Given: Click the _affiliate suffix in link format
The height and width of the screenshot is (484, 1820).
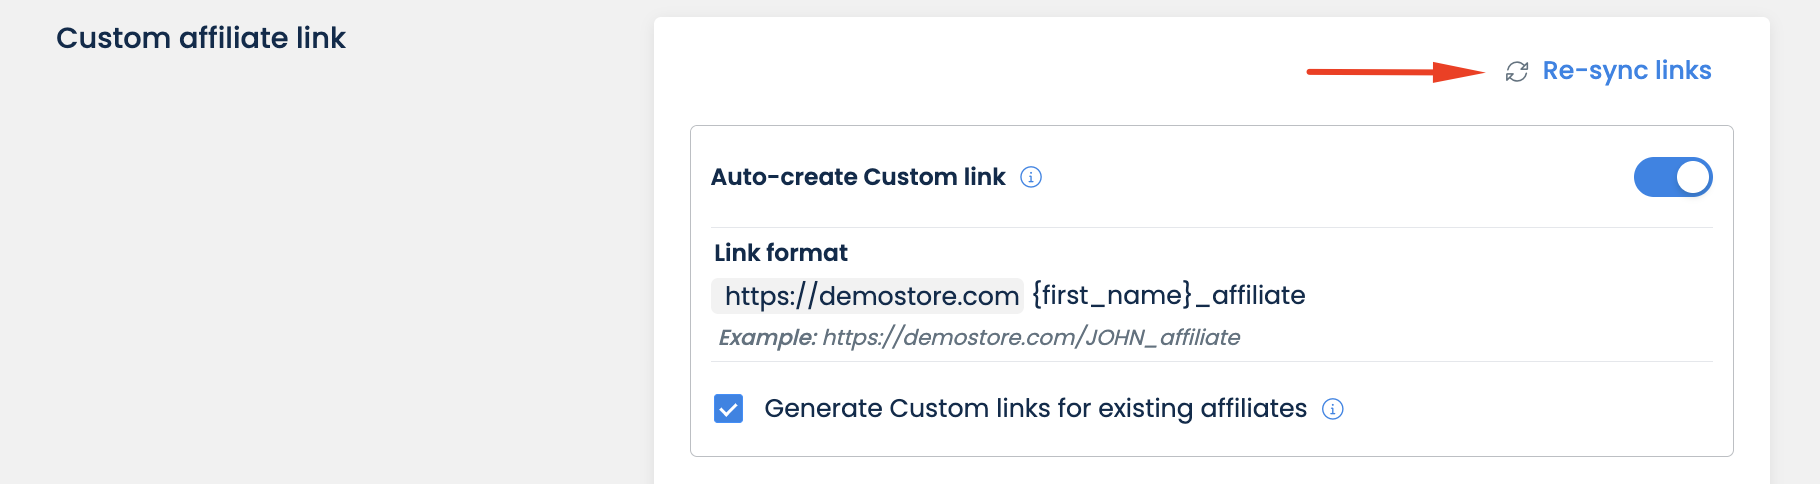Looking at the screenshot, I should point(1251,295).
